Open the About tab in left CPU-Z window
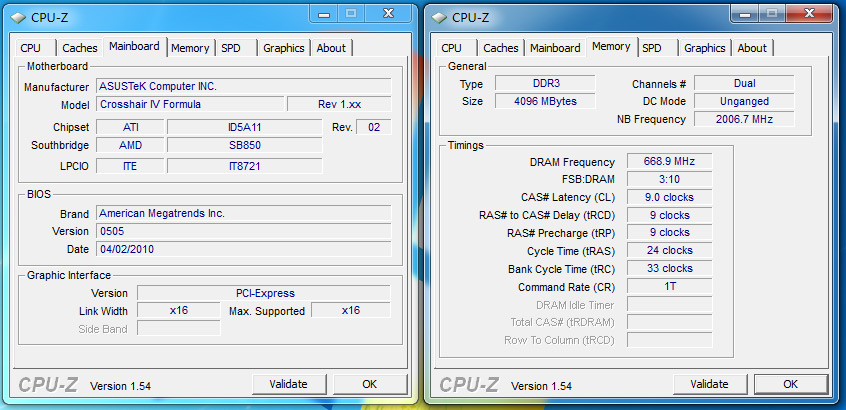The width and height of the screenshot is (846, 410). click(331, 48)
